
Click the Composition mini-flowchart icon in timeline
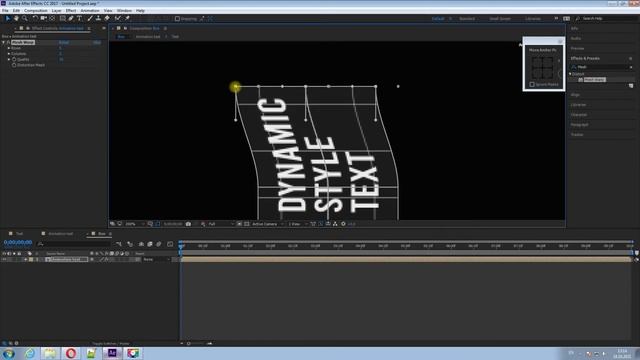tap(119, 244)
